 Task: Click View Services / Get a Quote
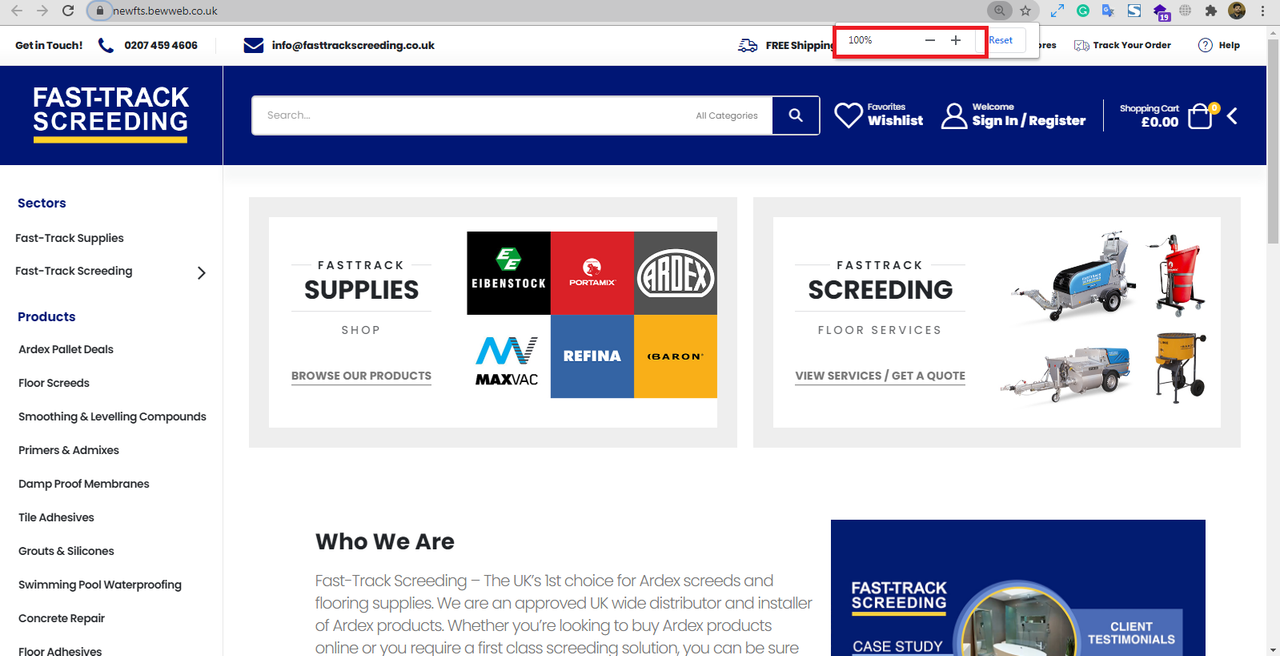click(x=880, y=376)
